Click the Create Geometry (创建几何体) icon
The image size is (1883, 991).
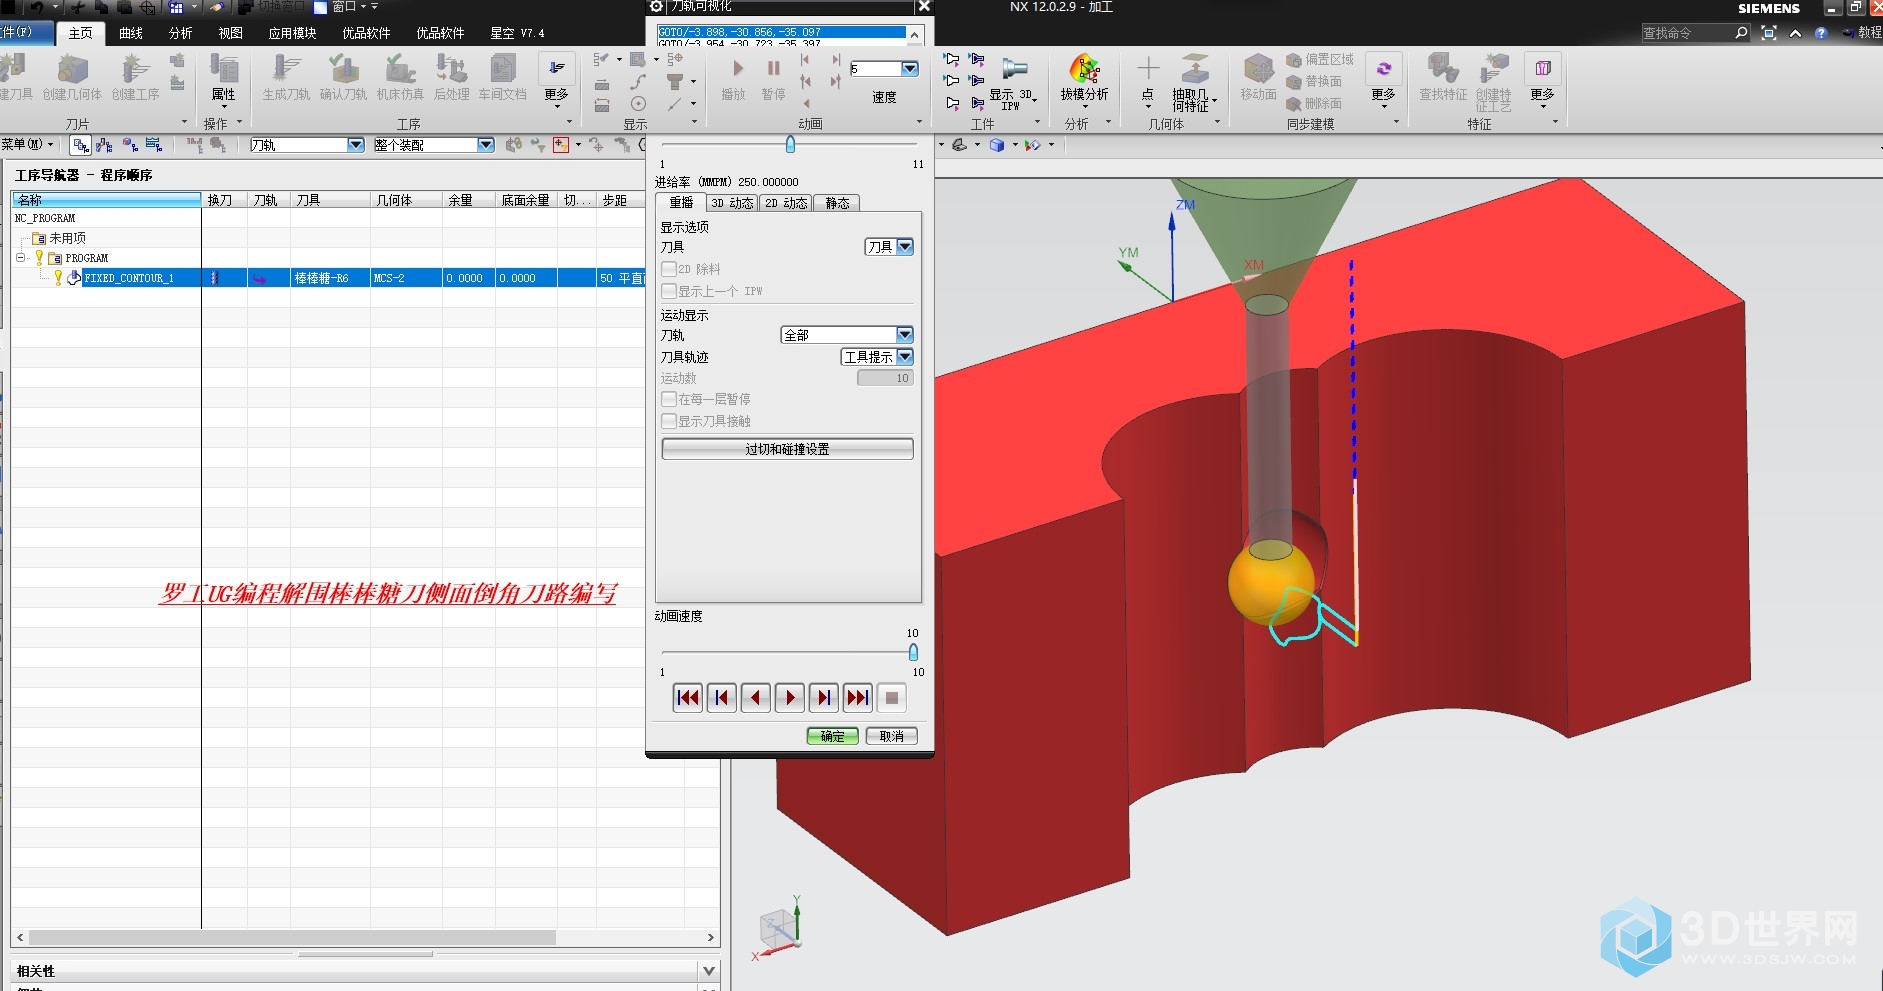coord(72,70)
